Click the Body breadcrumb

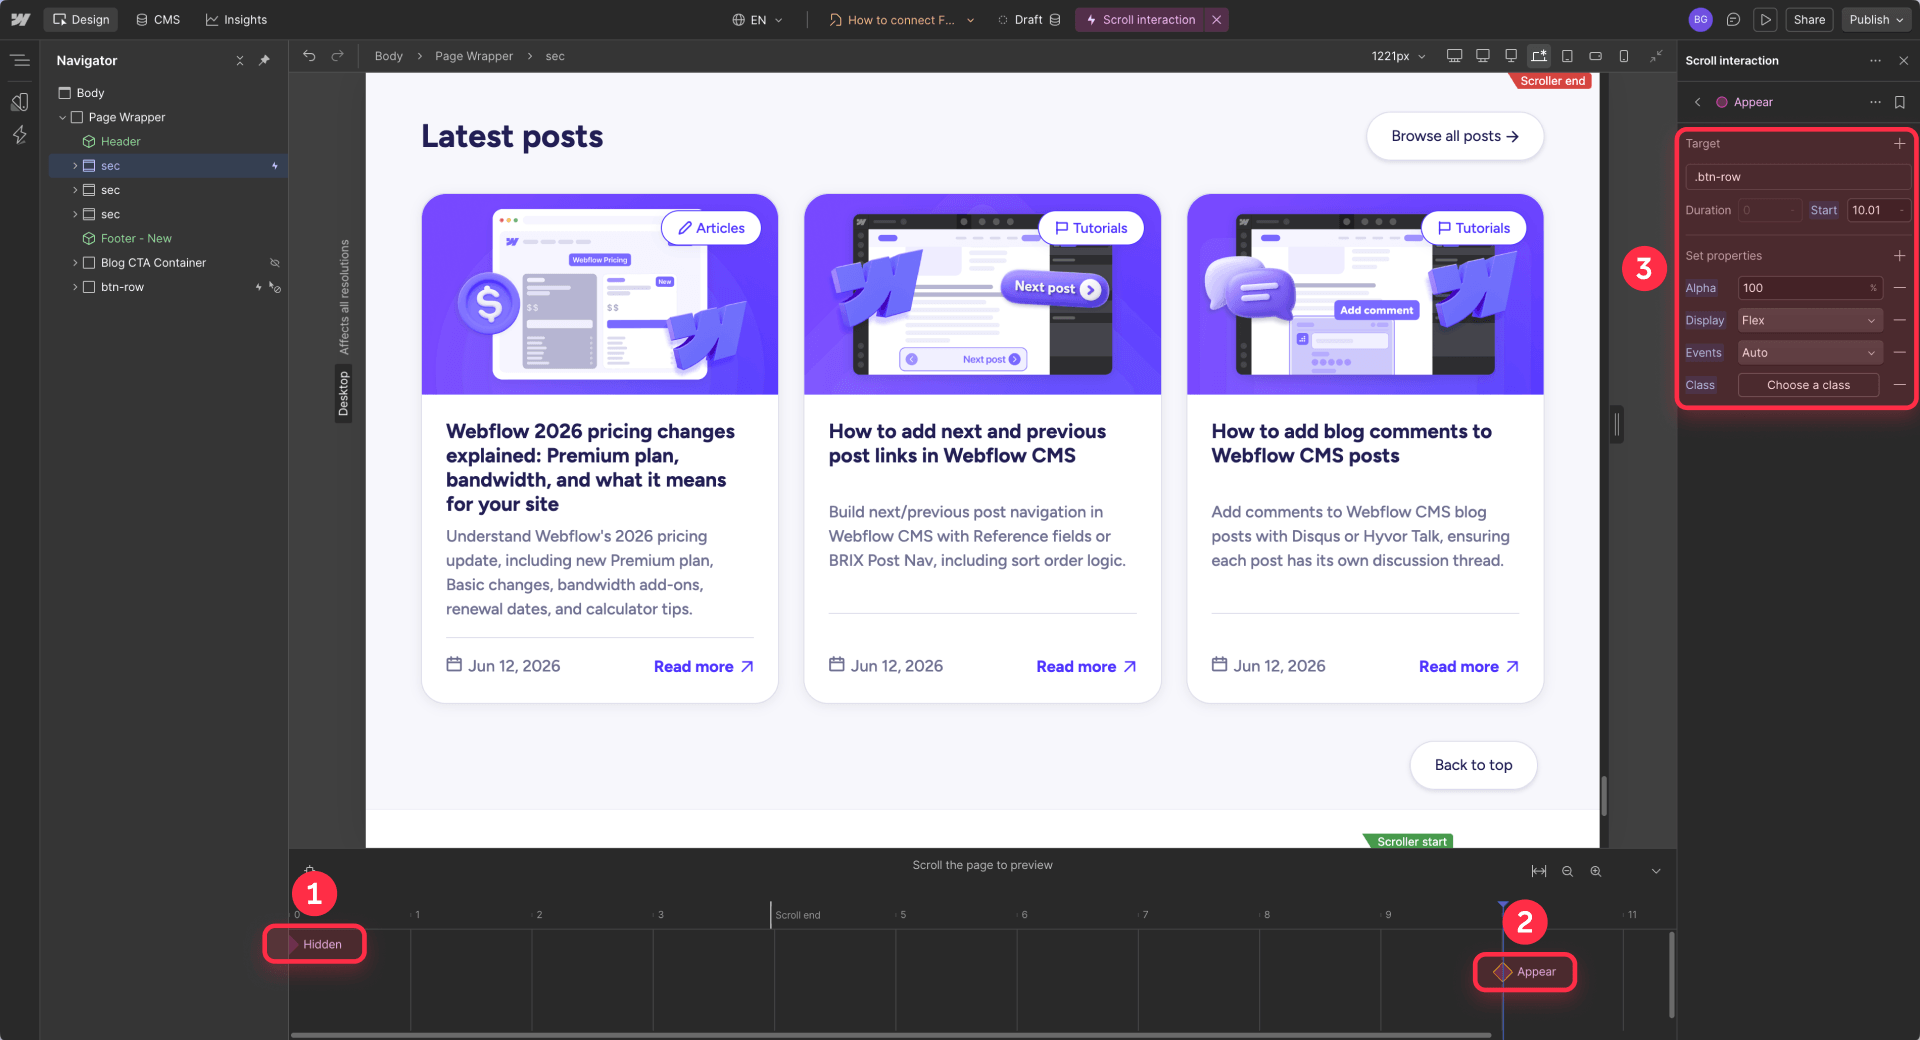[x=389, y=56]
